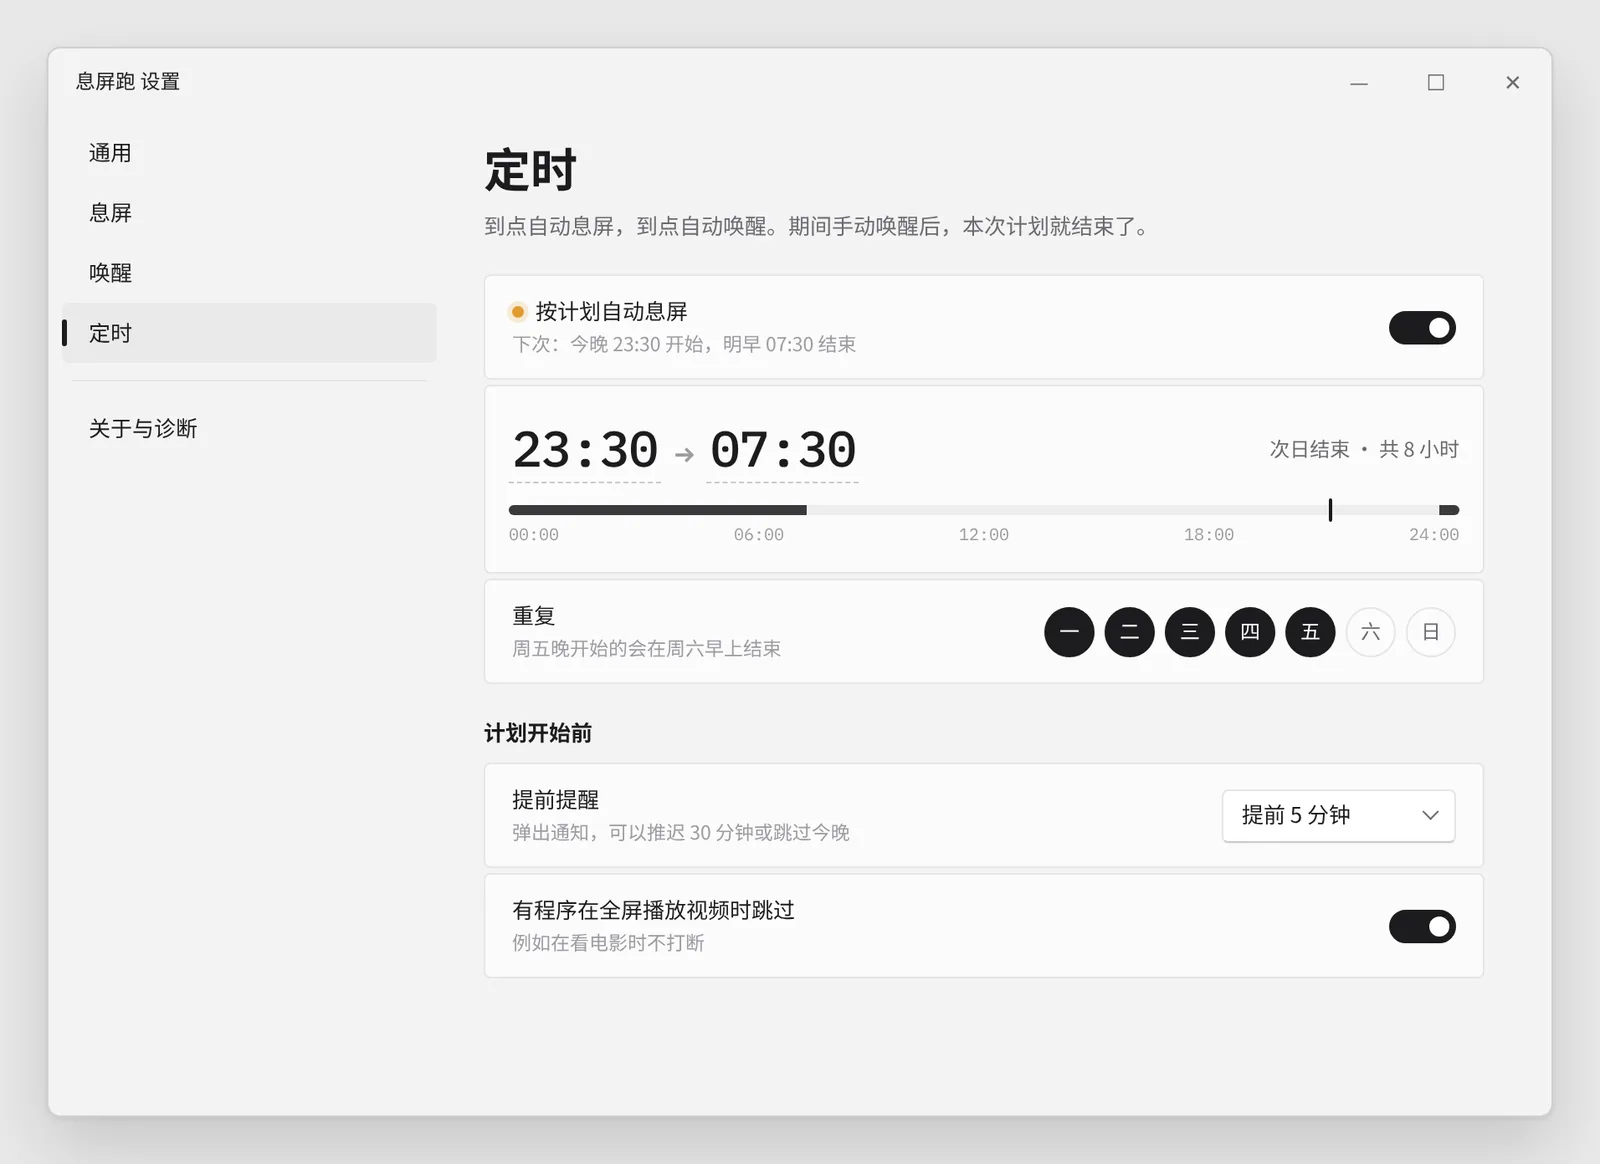Toggle Friday (五) repeat day
1600x1164 pixels.
1310,632
